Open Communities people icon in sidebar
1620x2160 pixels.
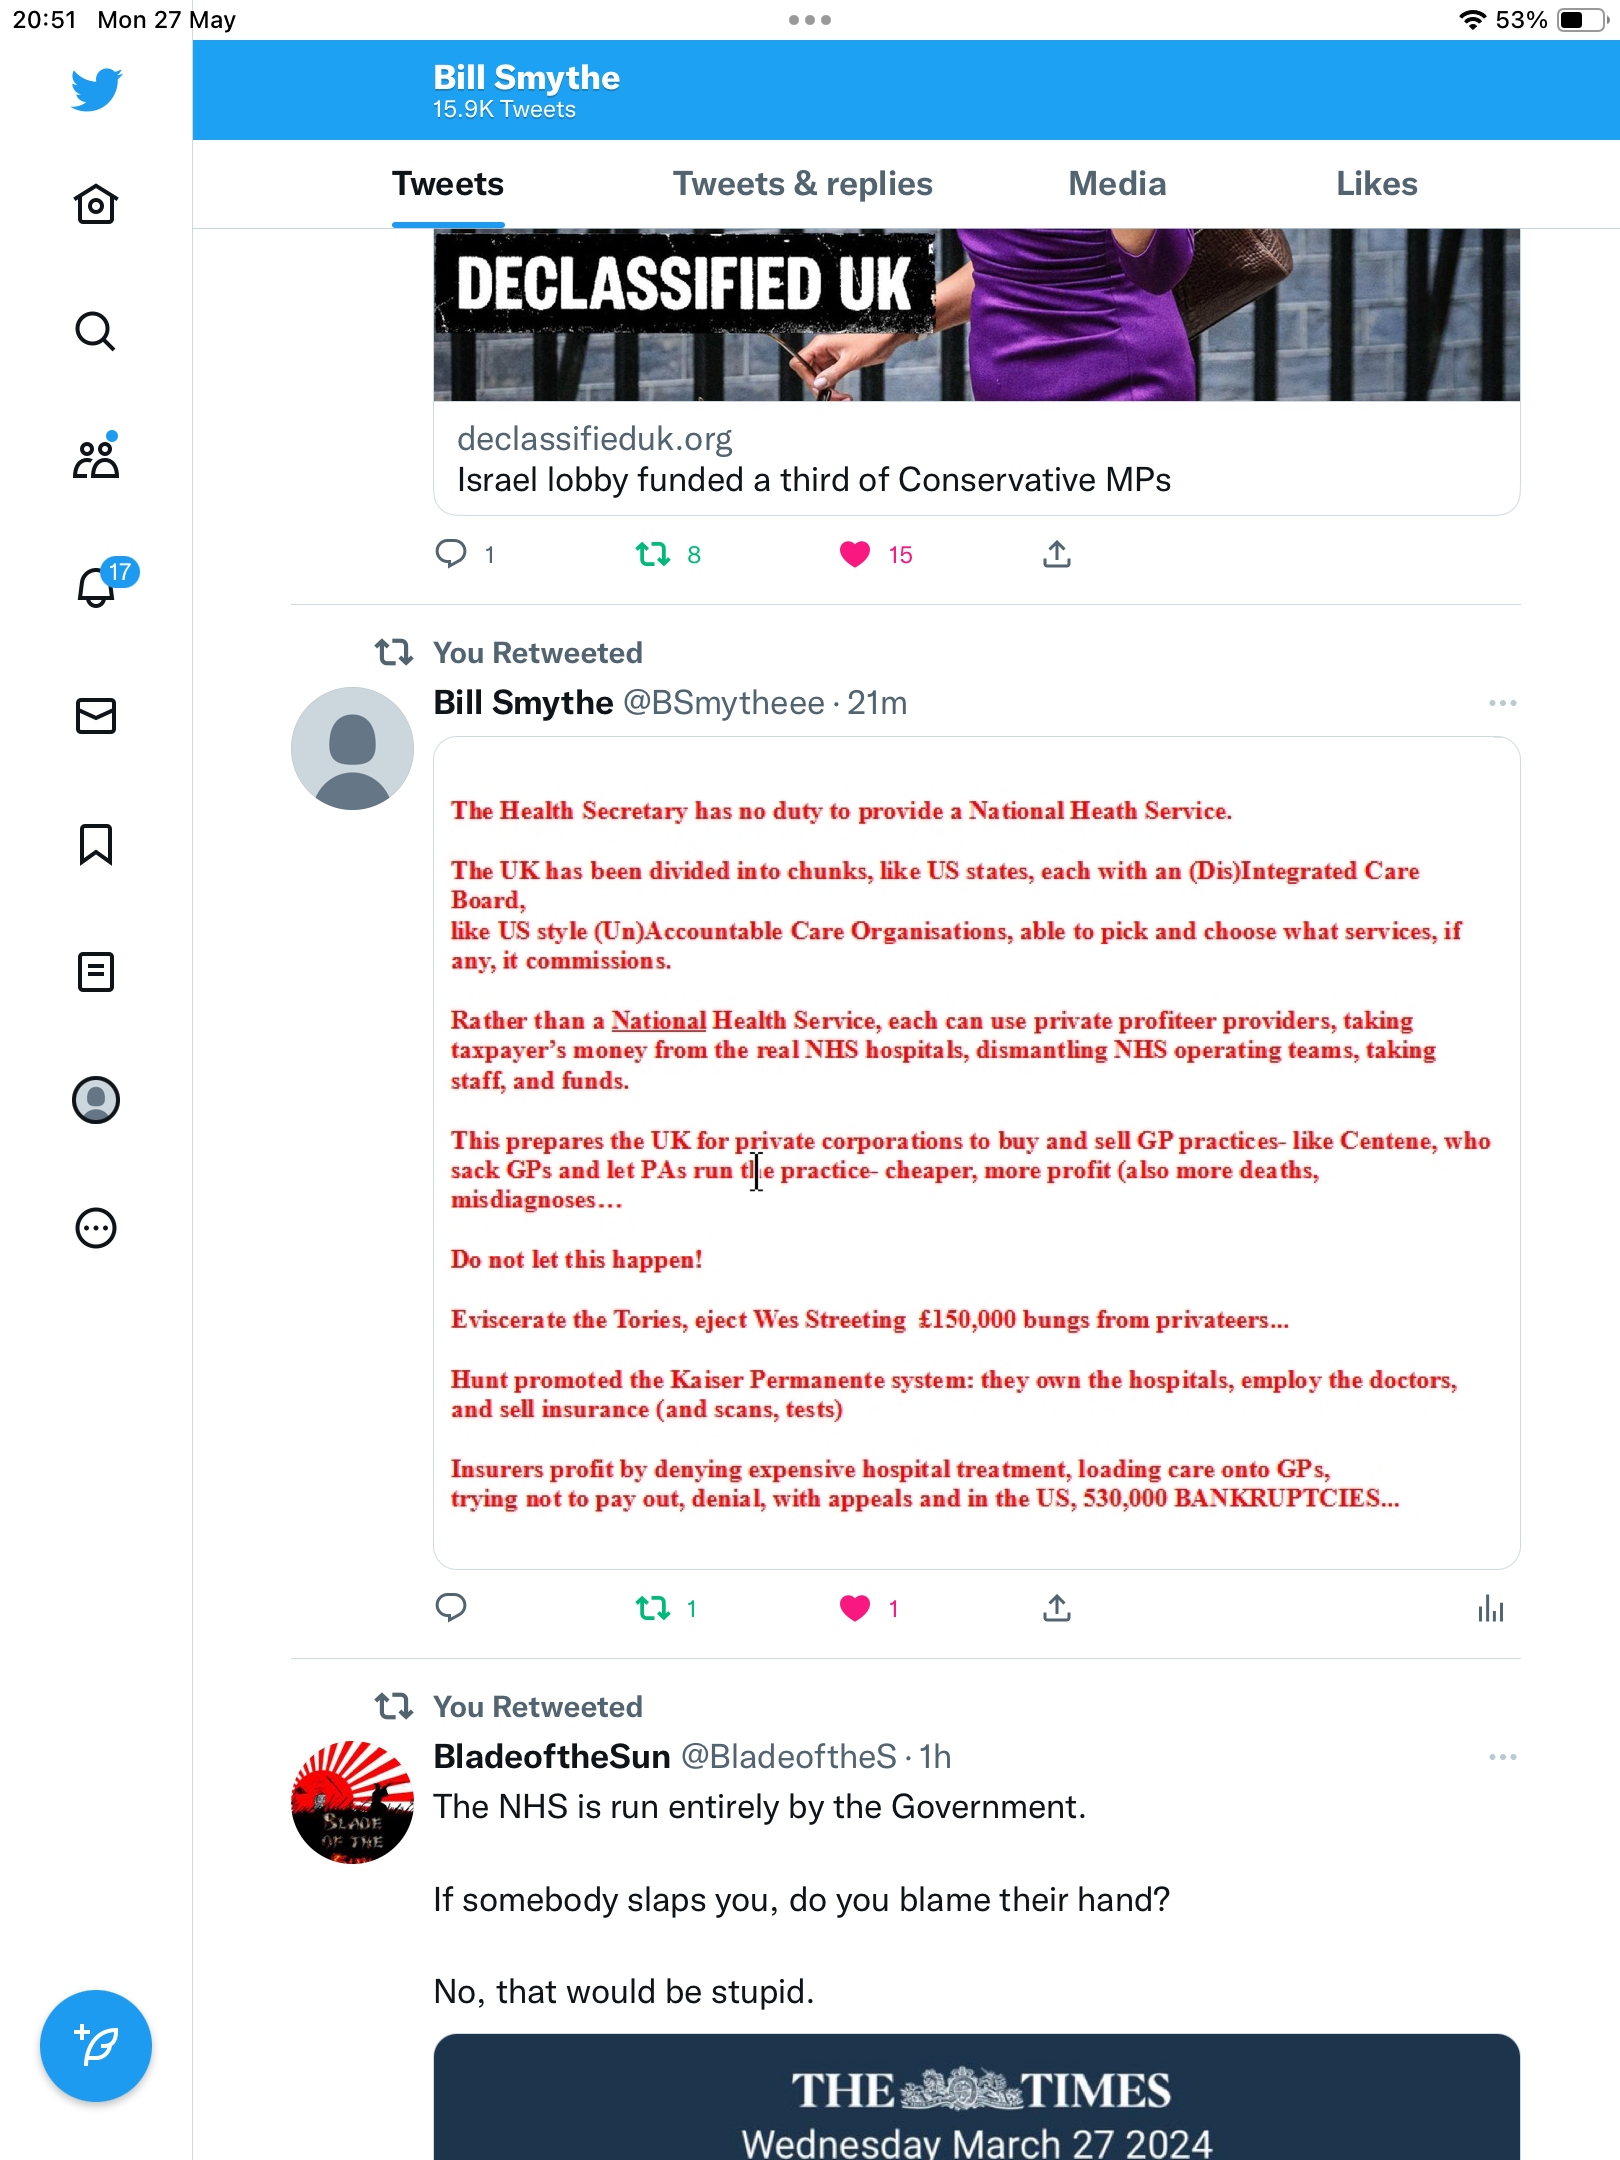pos(96,459)
